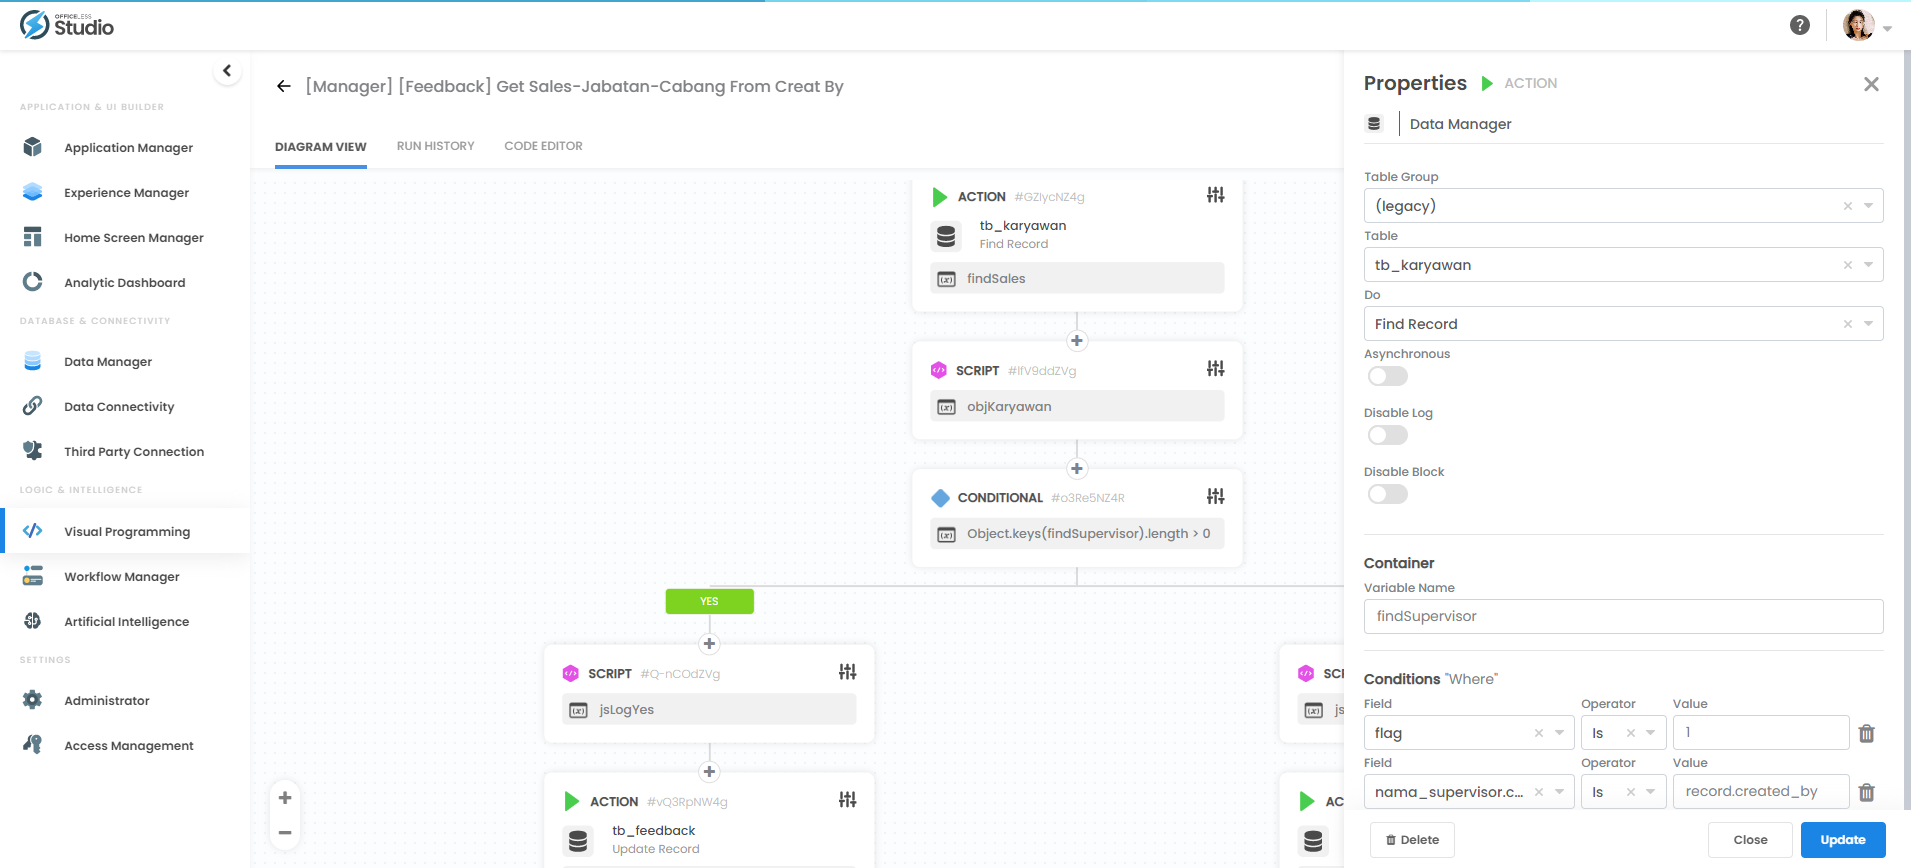Go back using the arrow beside title
The width and height of the screenshot is (1911, 868).
point(284,86)
